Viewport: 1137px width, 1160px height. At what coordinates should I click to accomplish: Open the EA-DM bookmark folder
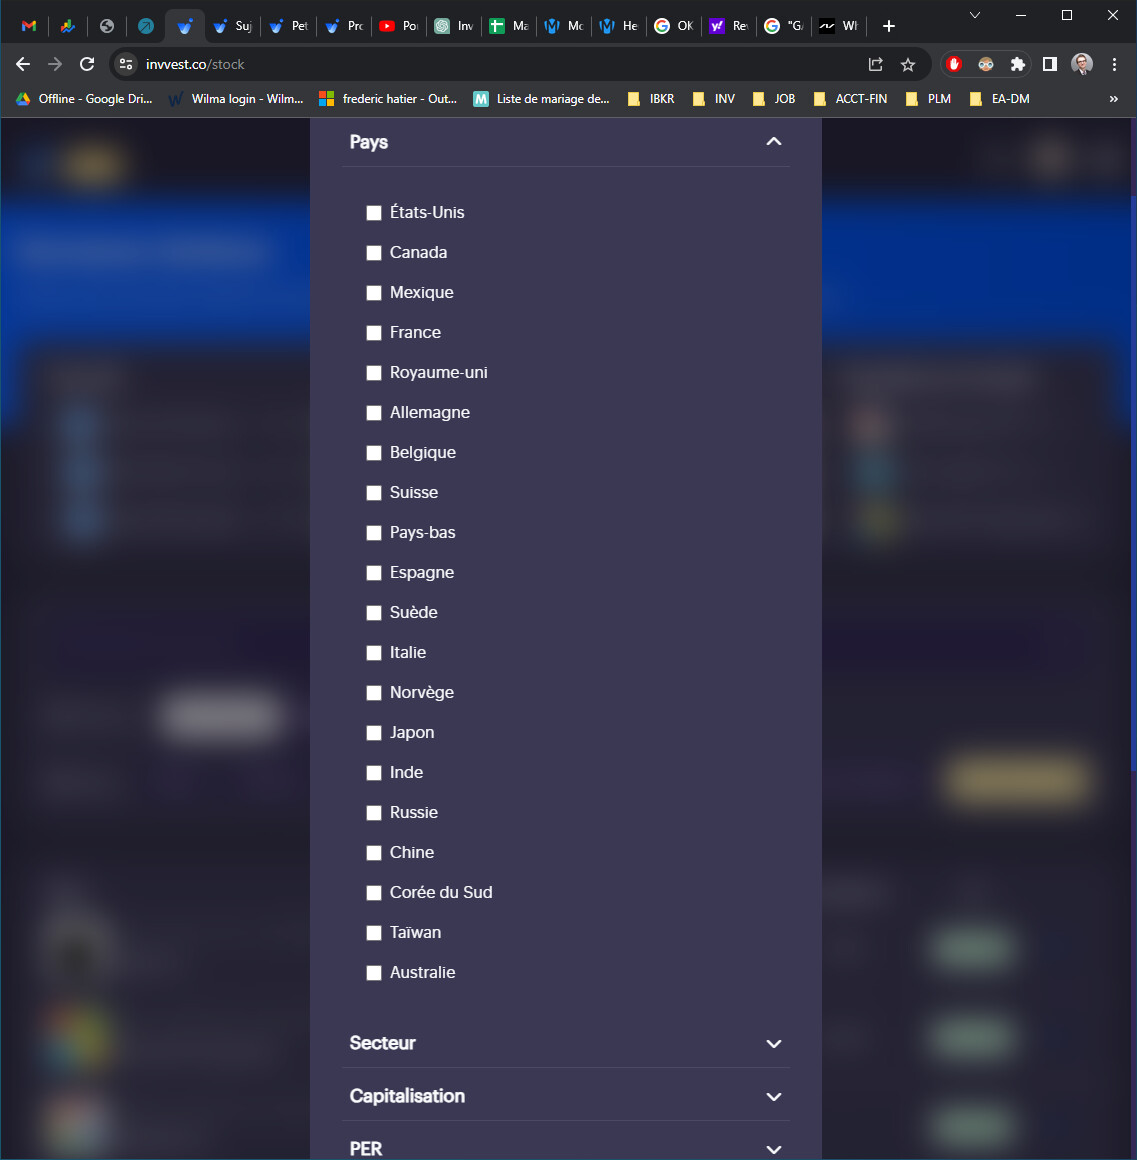1000,99
